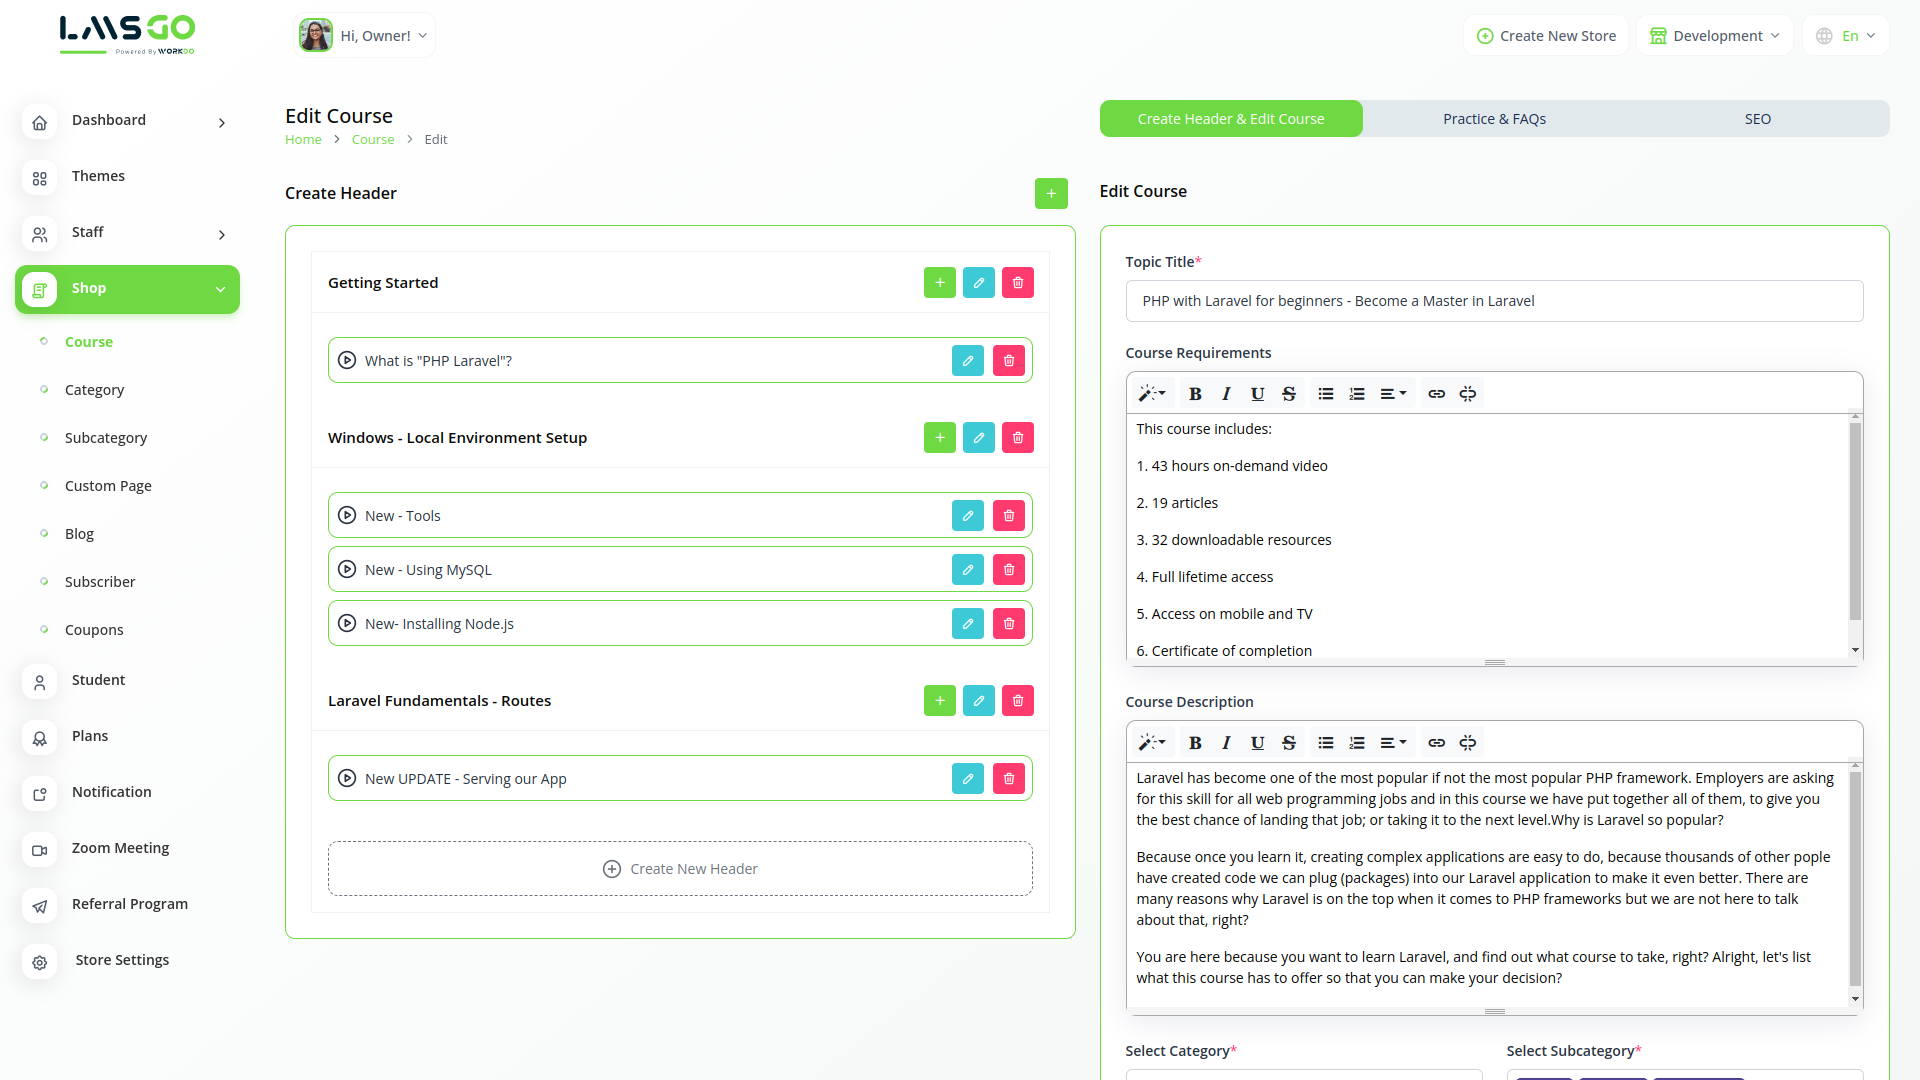The image size is (1920, 1080).
Task: Open paragraph alignment dropdown in Course Requirements
Action: [1392, 394]
